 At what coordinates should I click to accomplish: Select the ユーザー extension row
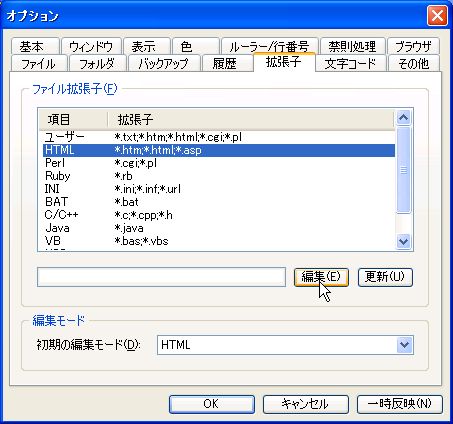(219, 137)
